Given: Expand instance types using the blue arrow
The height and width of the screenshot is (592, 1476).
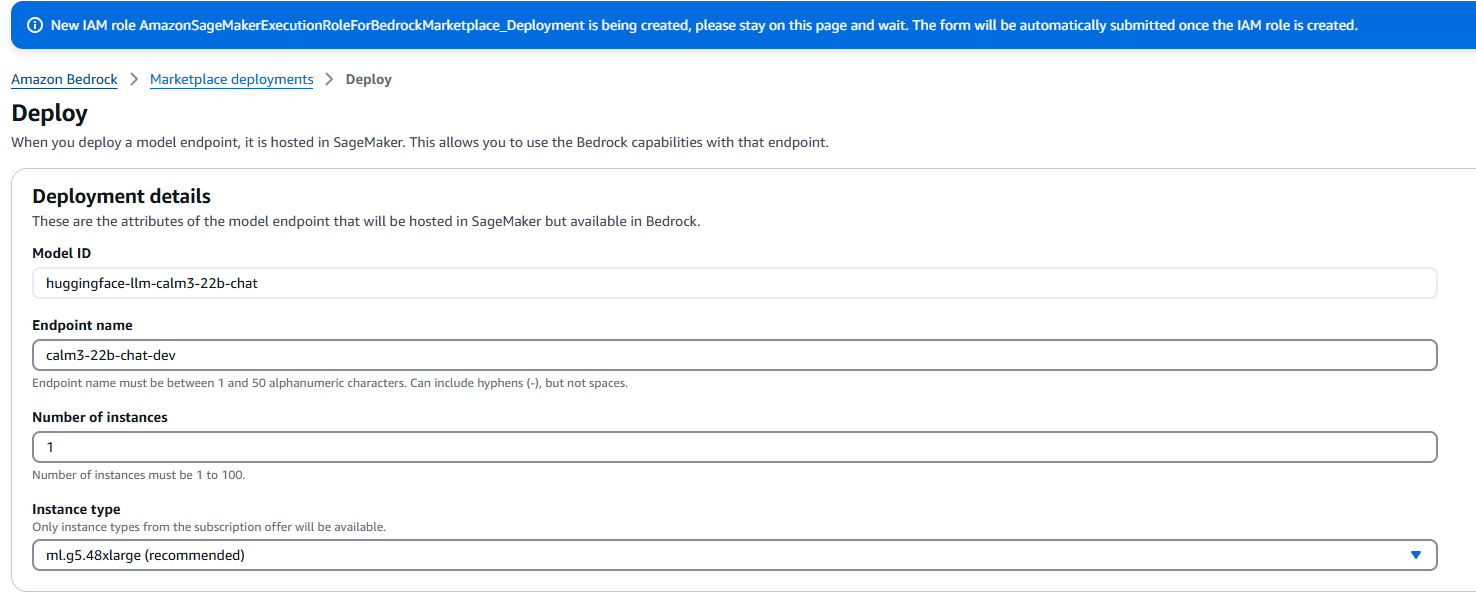Looking at the screenshot, I should pyautogui.click(x=1415, y=555).
